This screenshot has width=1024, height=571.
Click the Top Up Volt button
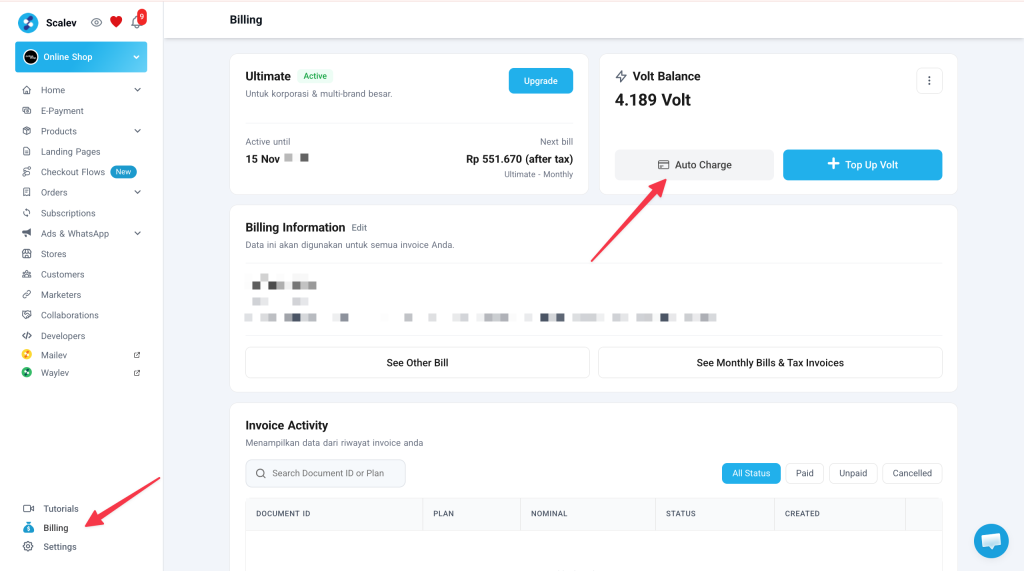pyautogui.click(x=862, y=165)
